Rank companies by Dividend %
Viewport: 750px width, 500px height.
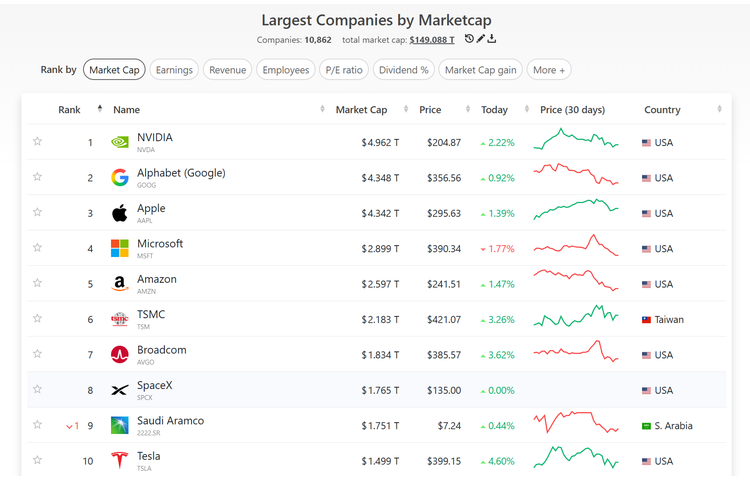(x=404, y=70)
